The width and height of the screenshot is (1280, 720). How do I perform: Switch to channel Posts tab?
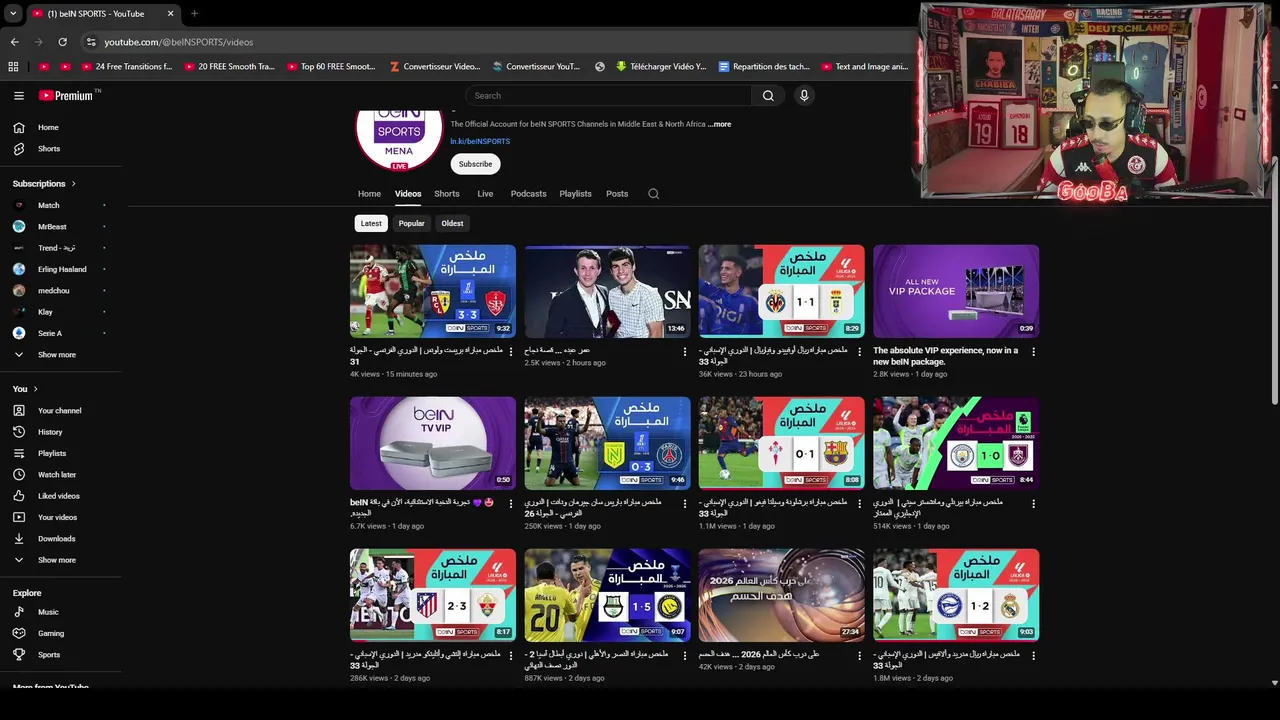[x=617, y=194]
